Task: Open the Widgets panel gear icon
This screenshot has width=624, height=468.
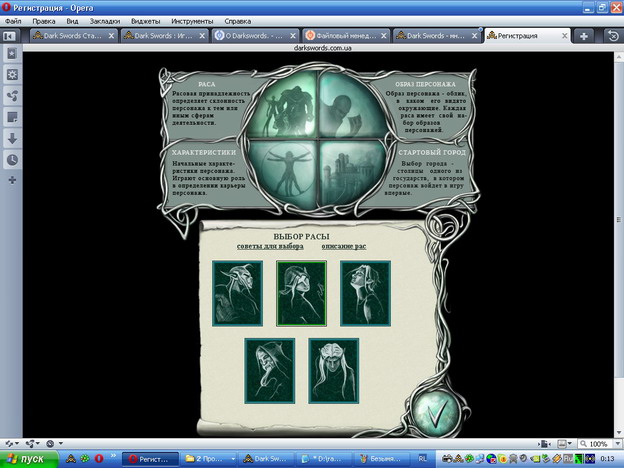Action: [x=12, y=74]
